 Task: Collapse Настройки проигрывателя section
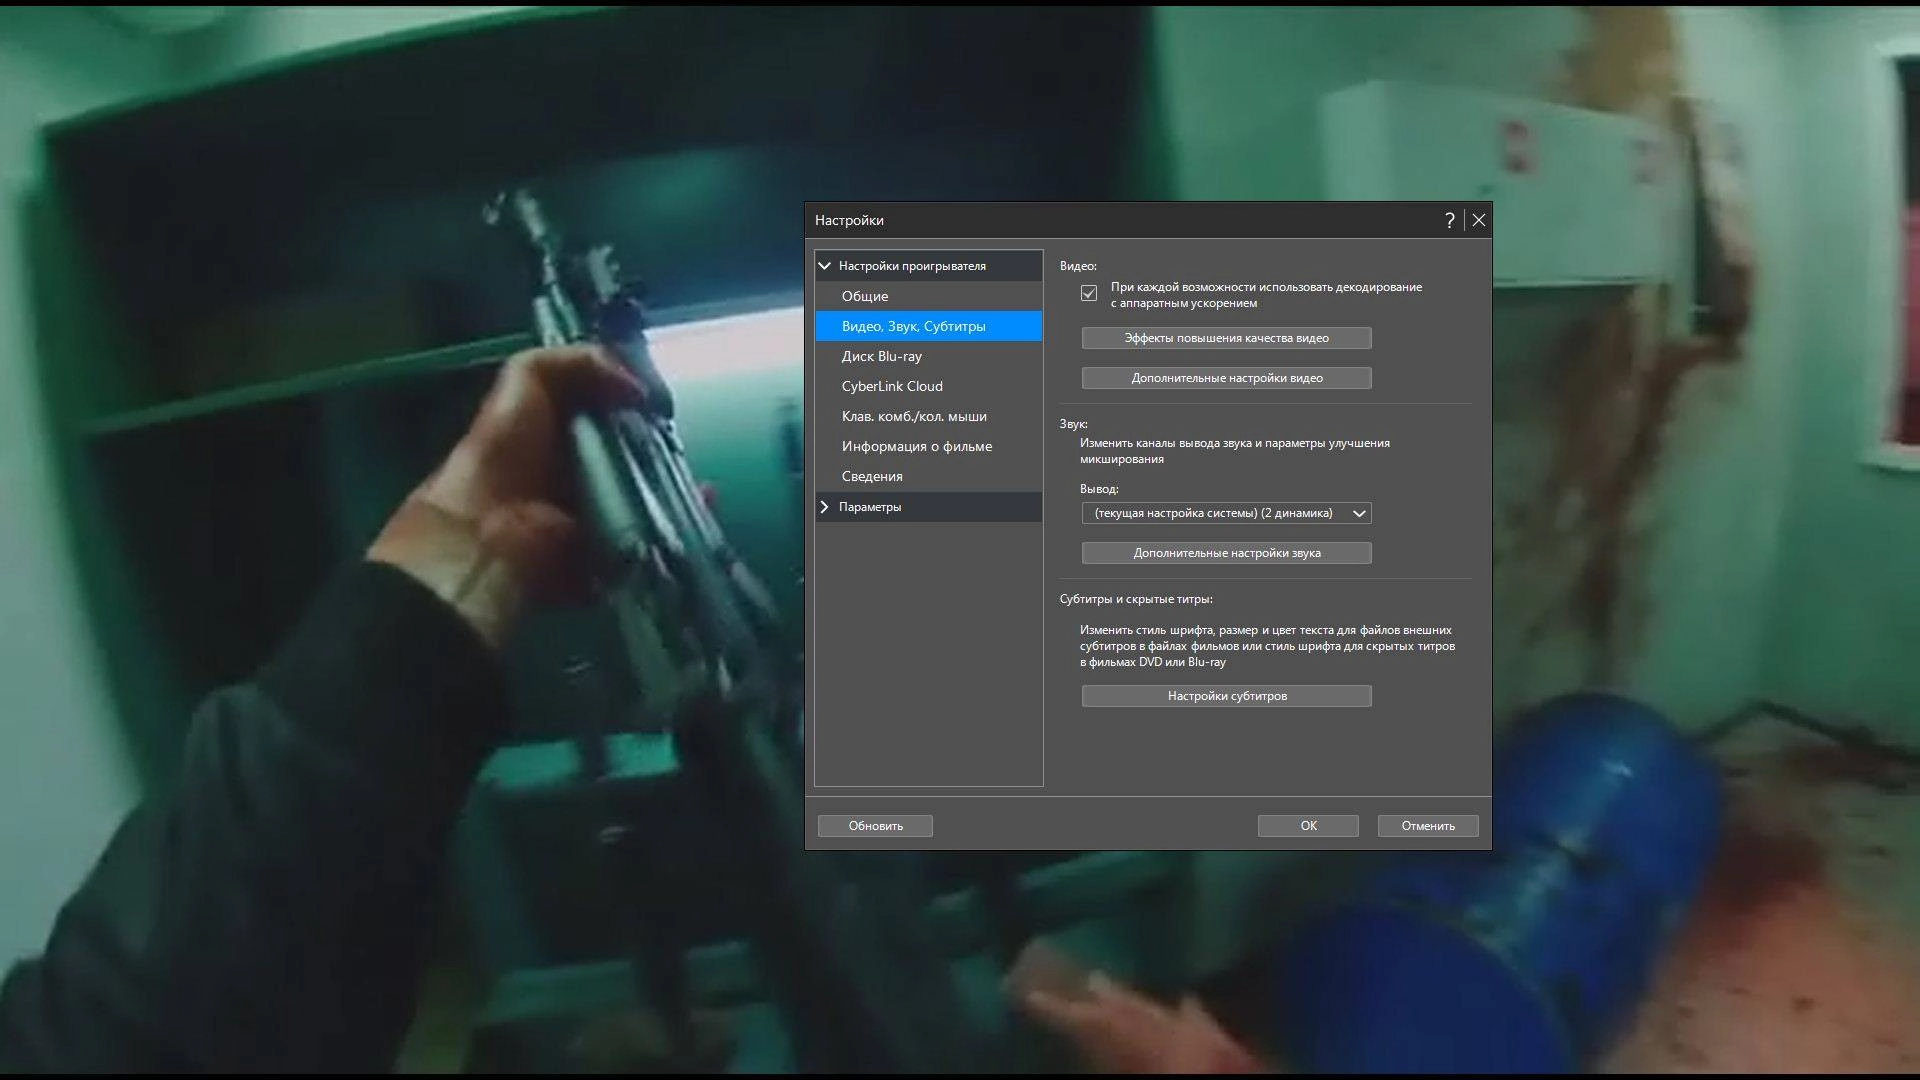coord(825,266)
